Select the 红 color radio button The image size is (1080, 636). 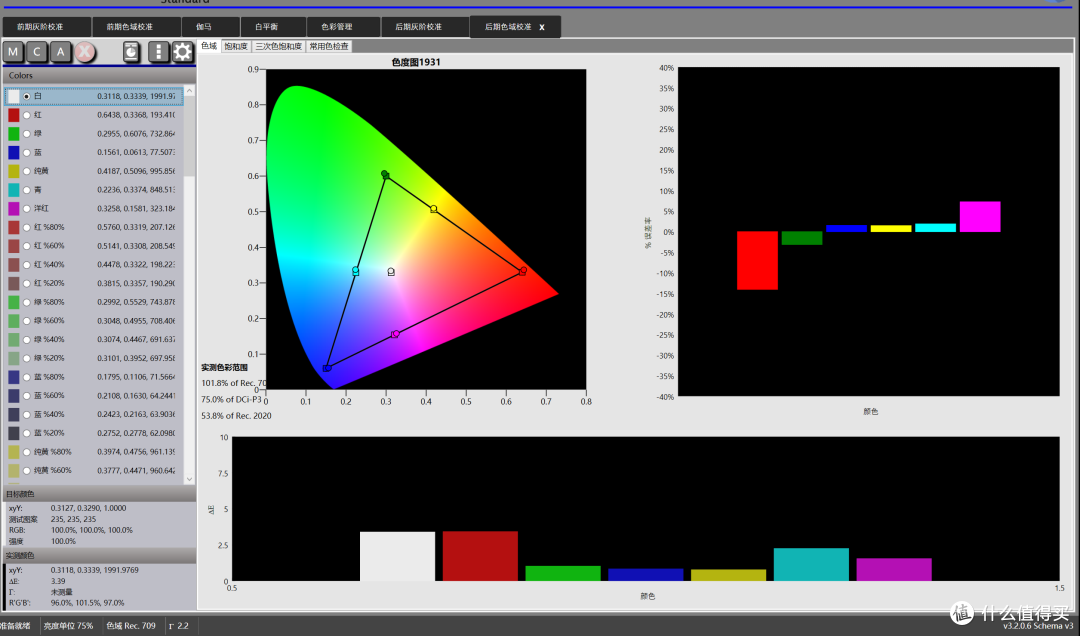(x=27, y=115)
